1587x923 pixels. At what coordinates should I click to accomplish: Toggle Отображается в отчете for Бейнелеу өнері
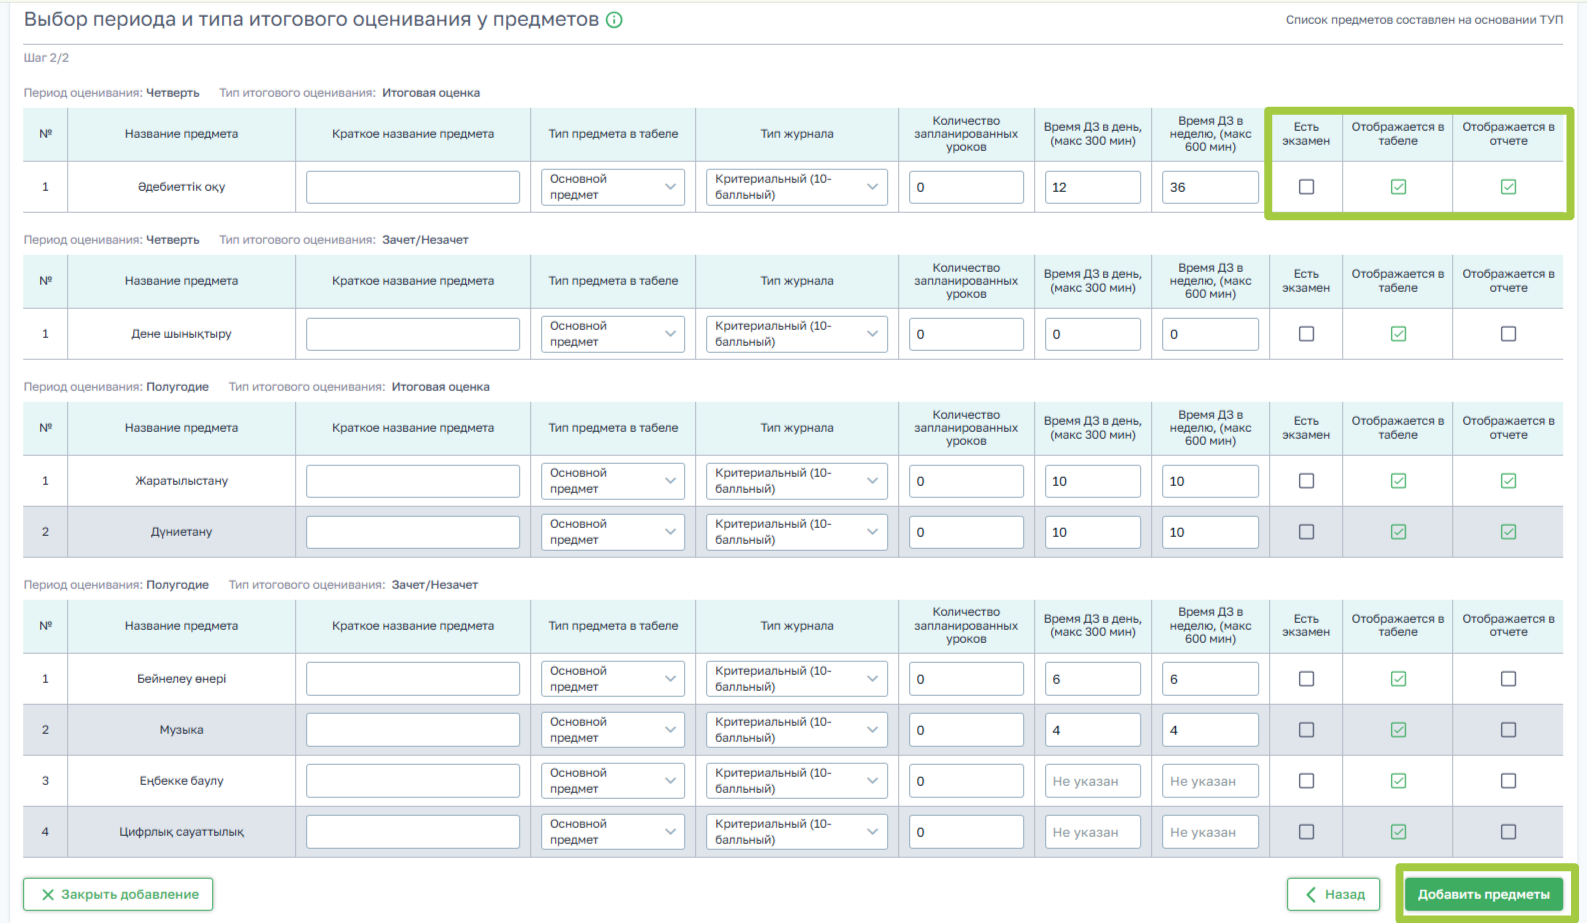coord(1508,679)
